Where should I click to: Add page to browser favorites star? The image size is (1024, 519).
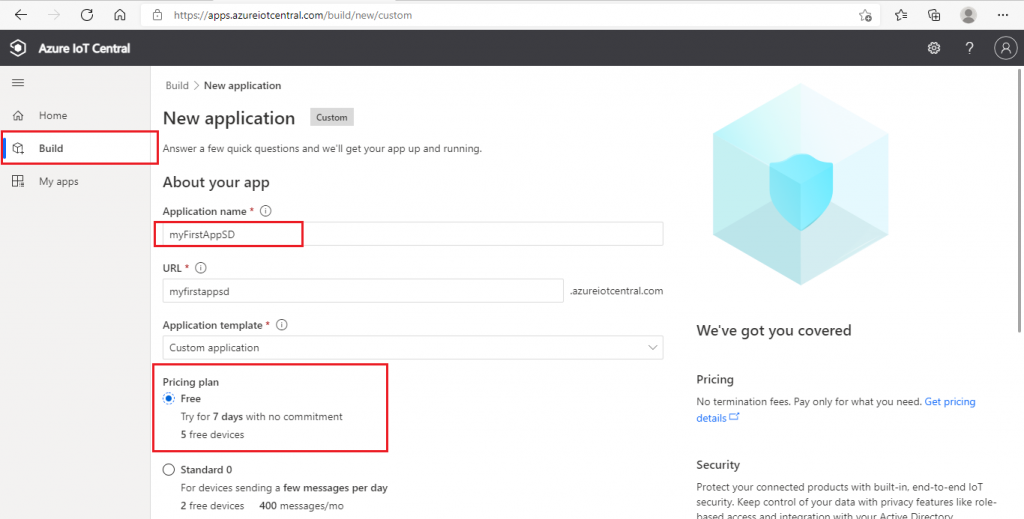point(865,15)
